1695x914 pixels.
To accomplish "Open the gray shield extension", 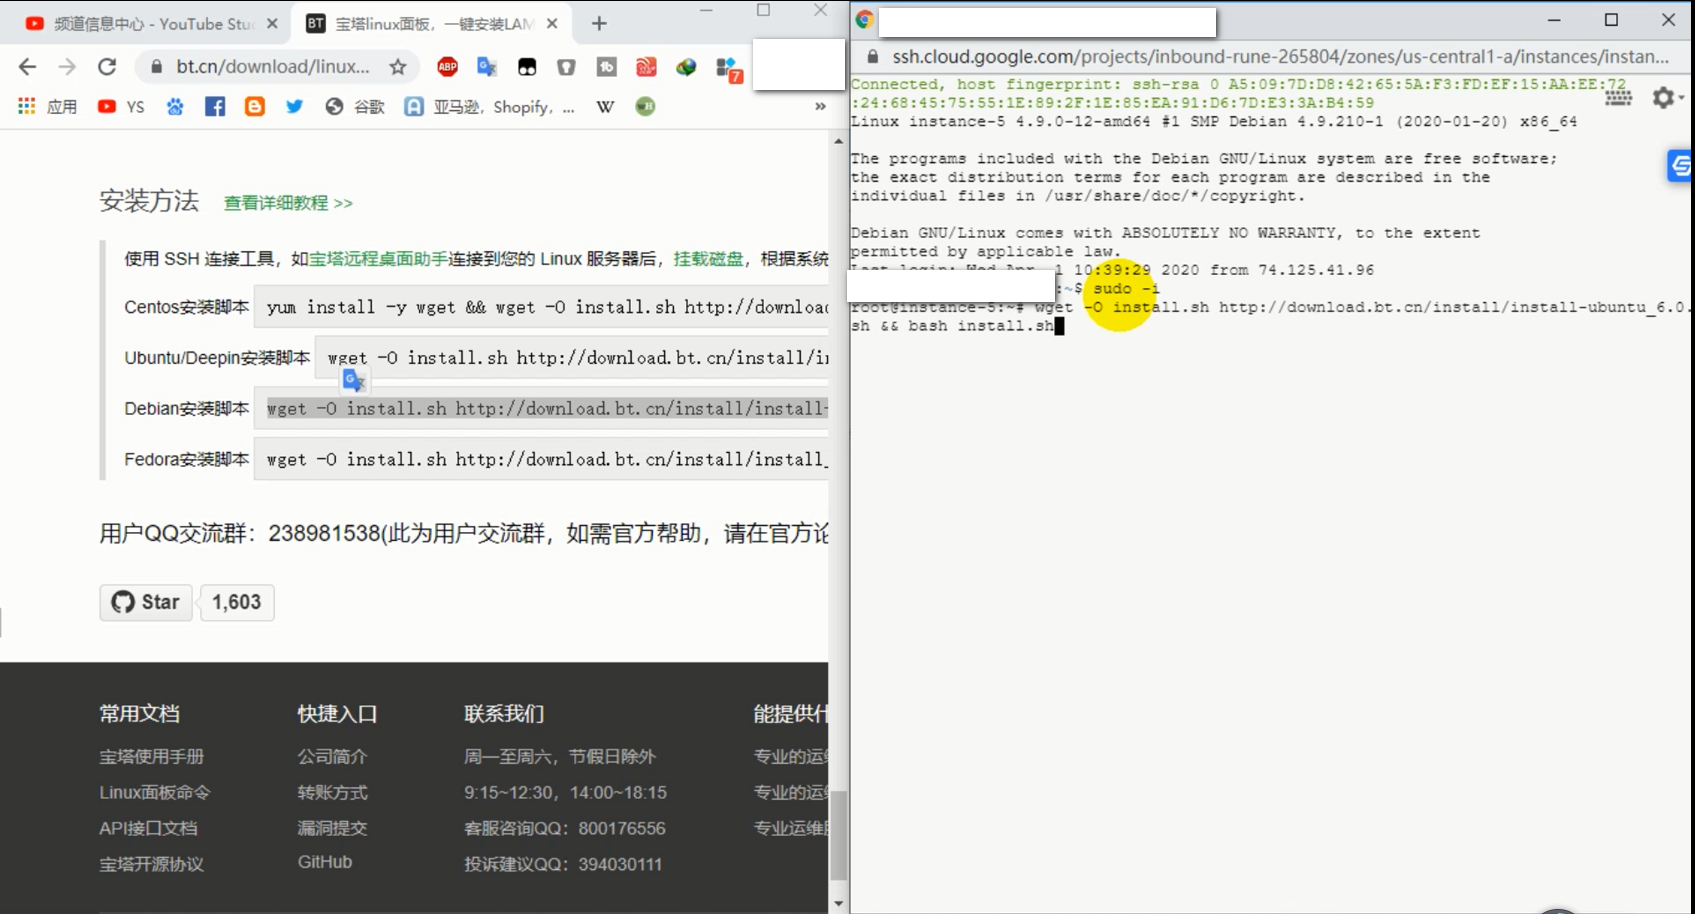I will click(566, 67).
